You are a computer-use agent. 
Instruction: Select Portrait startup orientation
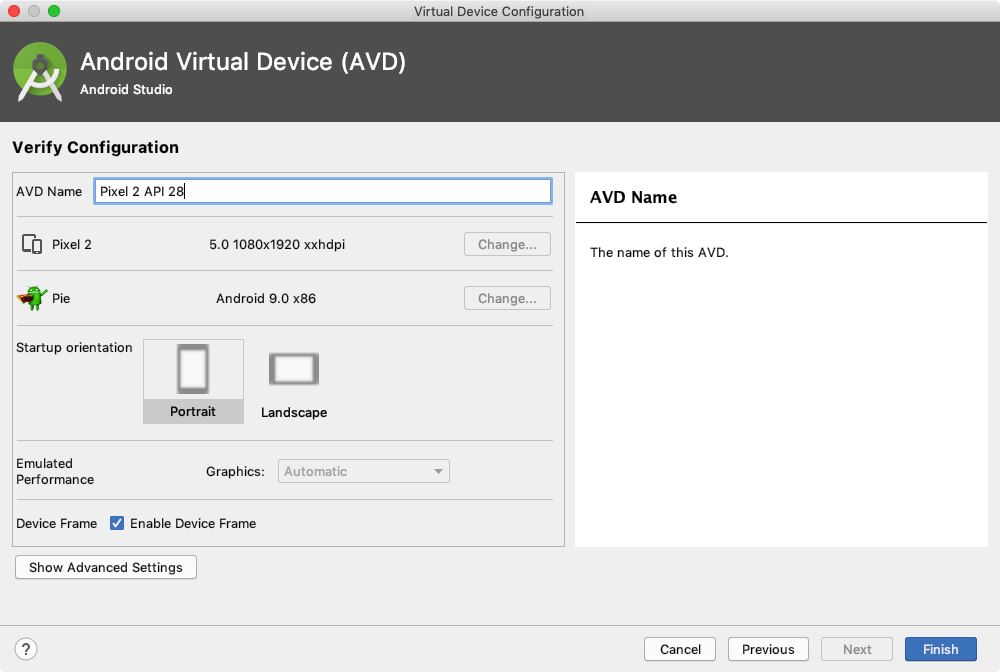coord(193,381)
